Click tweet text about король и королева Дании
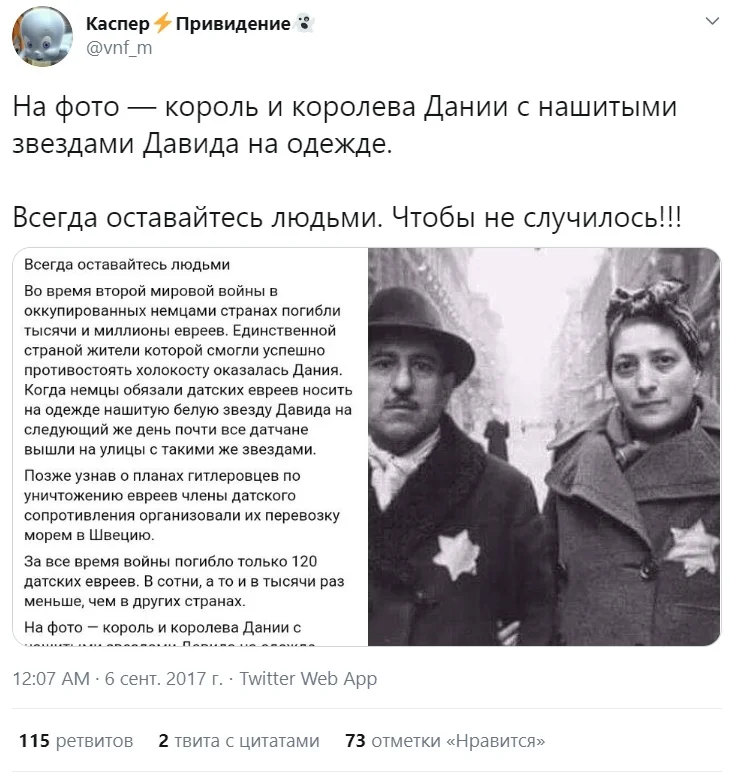Image resolution: width=739 pixels, height=773 pixels. (x=345, y=125)
